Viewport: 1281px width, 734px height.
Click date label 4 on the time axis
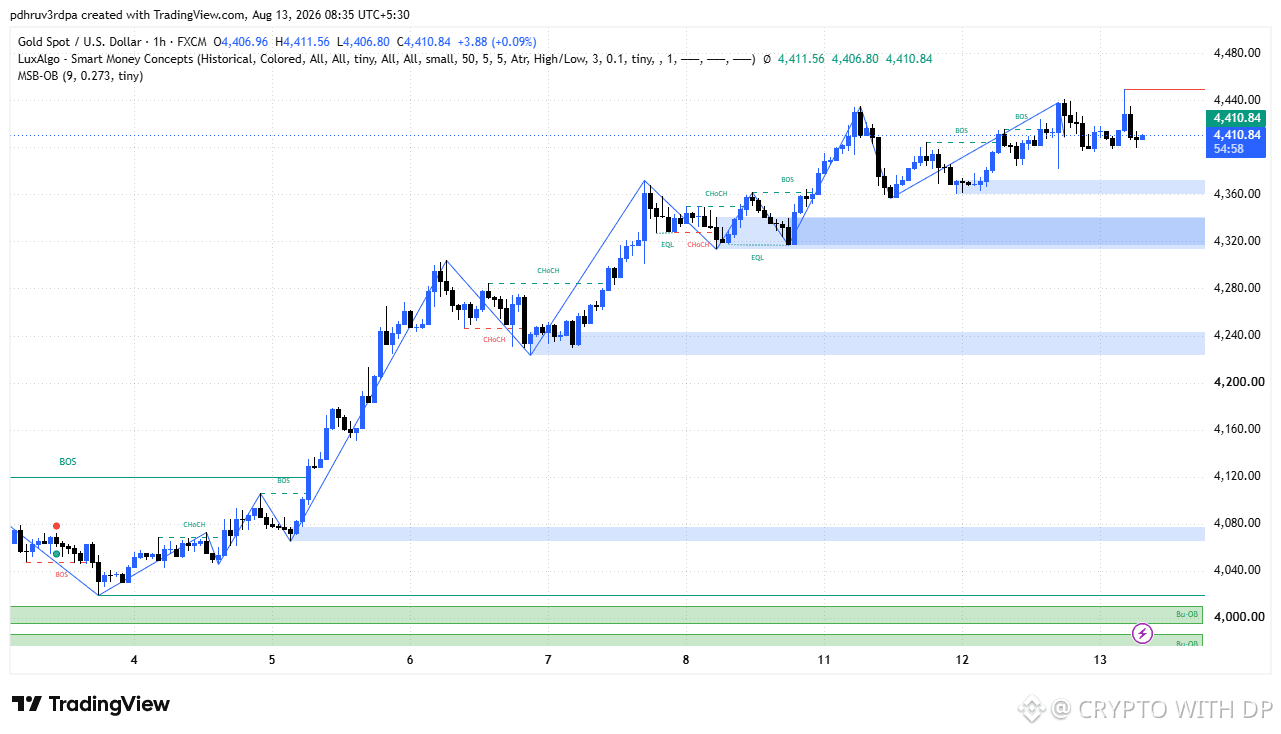click(x=134, y=660)
